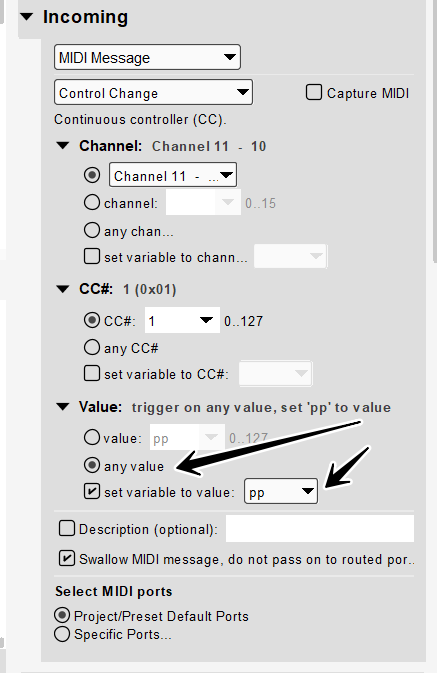Open the 'pp' variable dropdown
The image size is (437, 673).
click(x=281, y=491)
